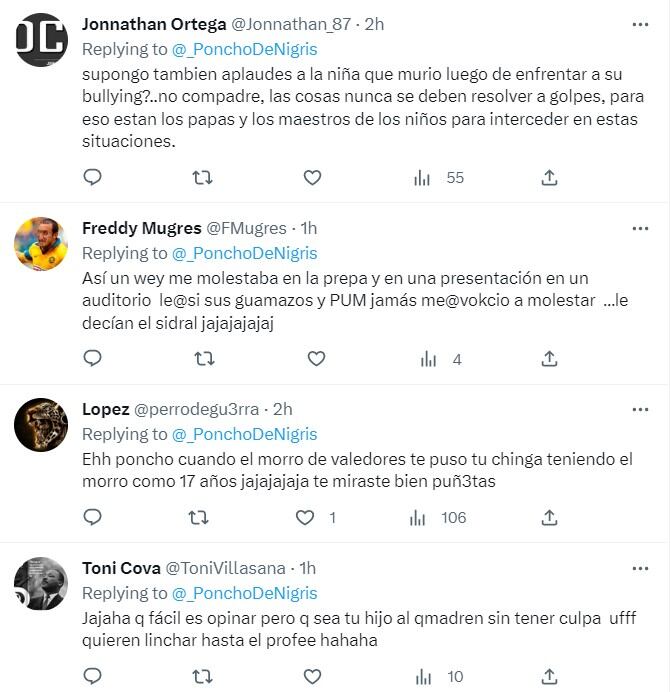The width and height of the screenshot is (671, 692).
Task: Open the 2h timestamp on Lopez's tweet
Action: [282, 409]
